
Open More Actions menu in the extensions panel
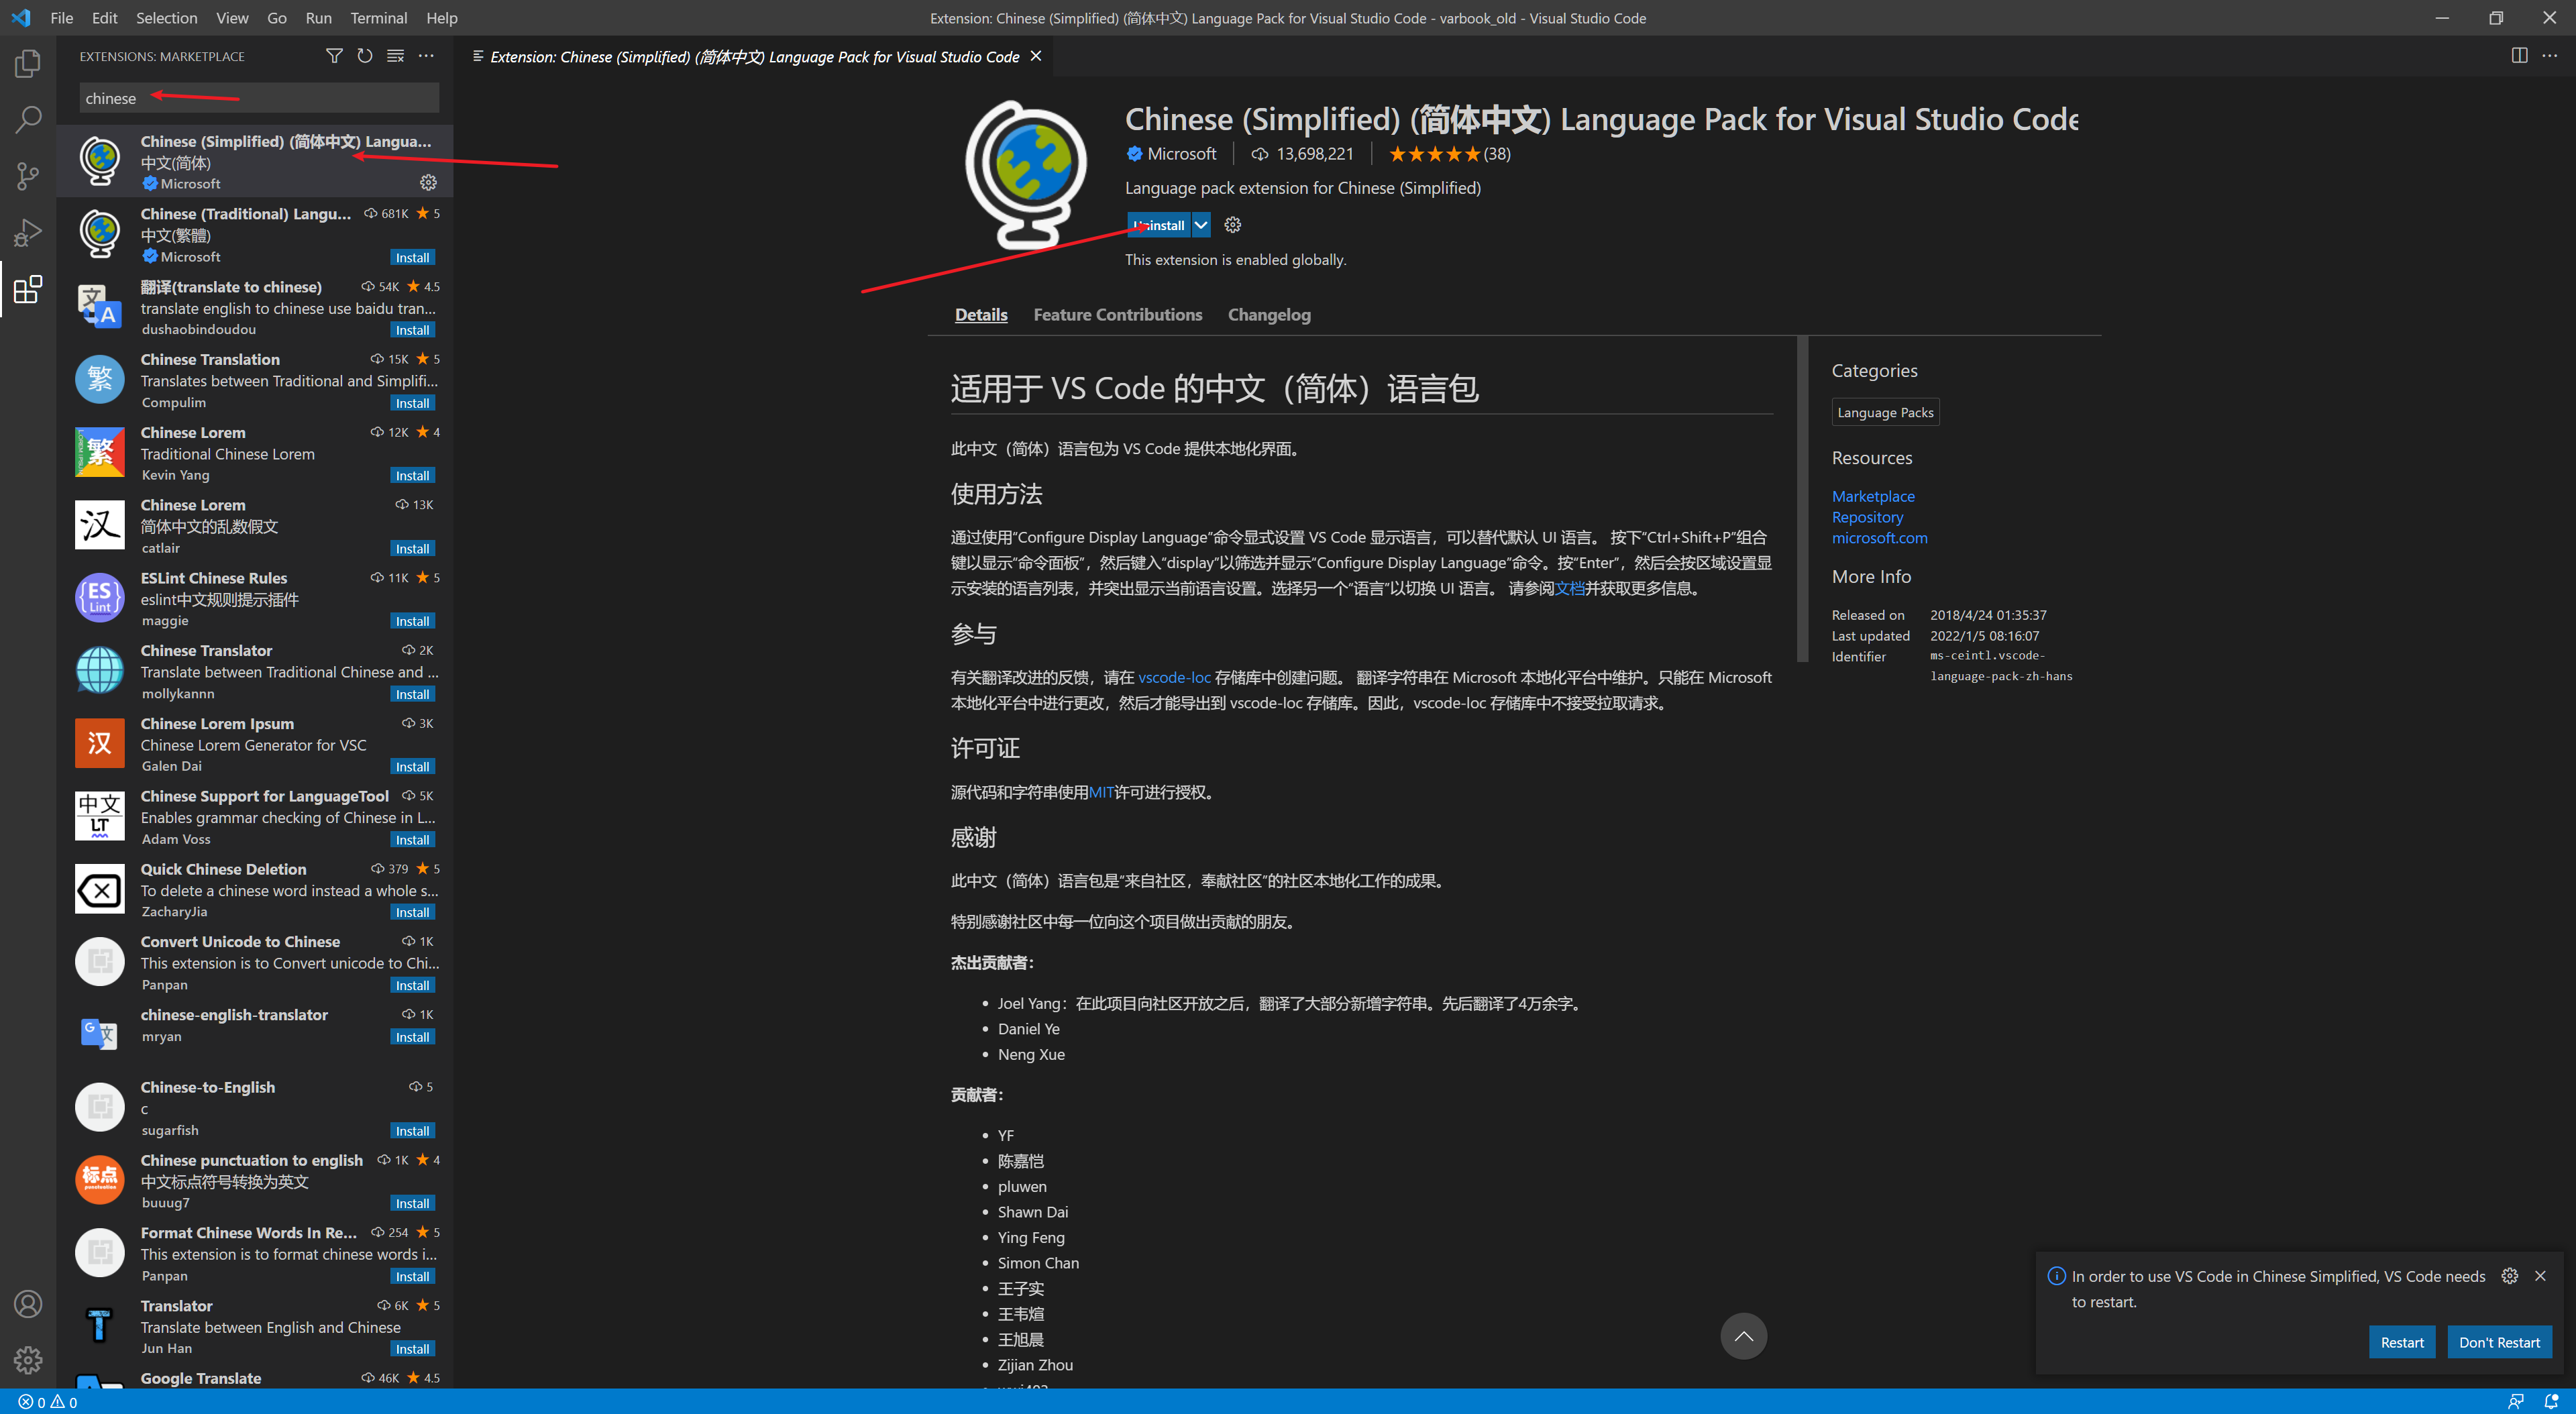pyautogui.click(x=426, y=56)
